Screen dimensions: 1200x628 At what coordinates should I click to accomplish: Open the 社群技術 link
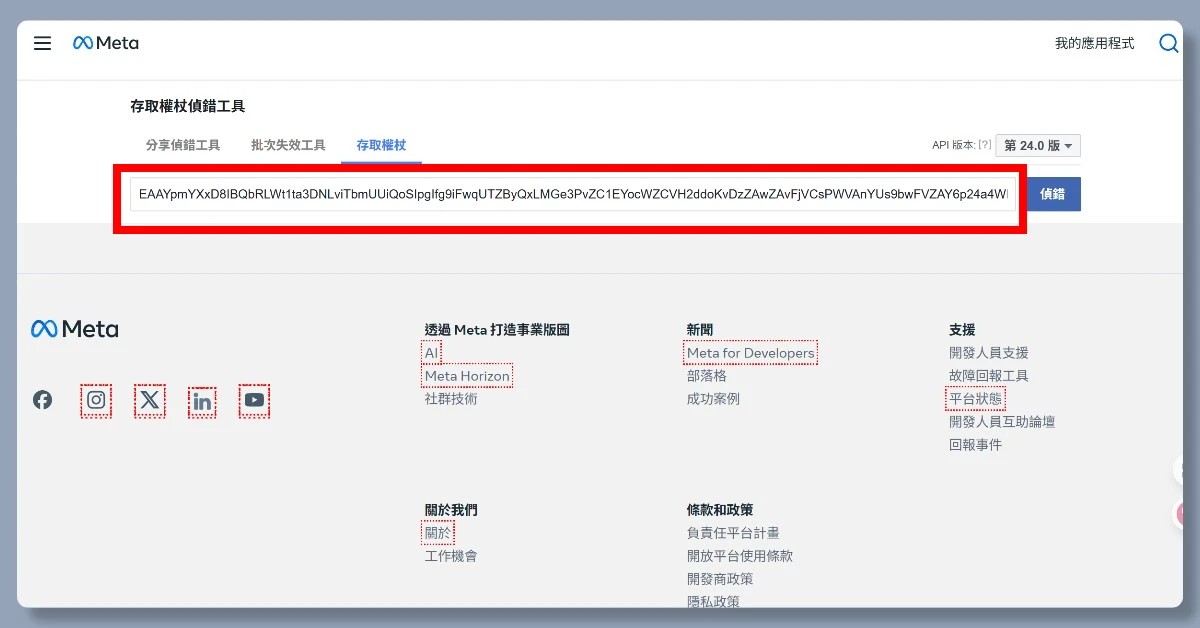click(451, 399)
